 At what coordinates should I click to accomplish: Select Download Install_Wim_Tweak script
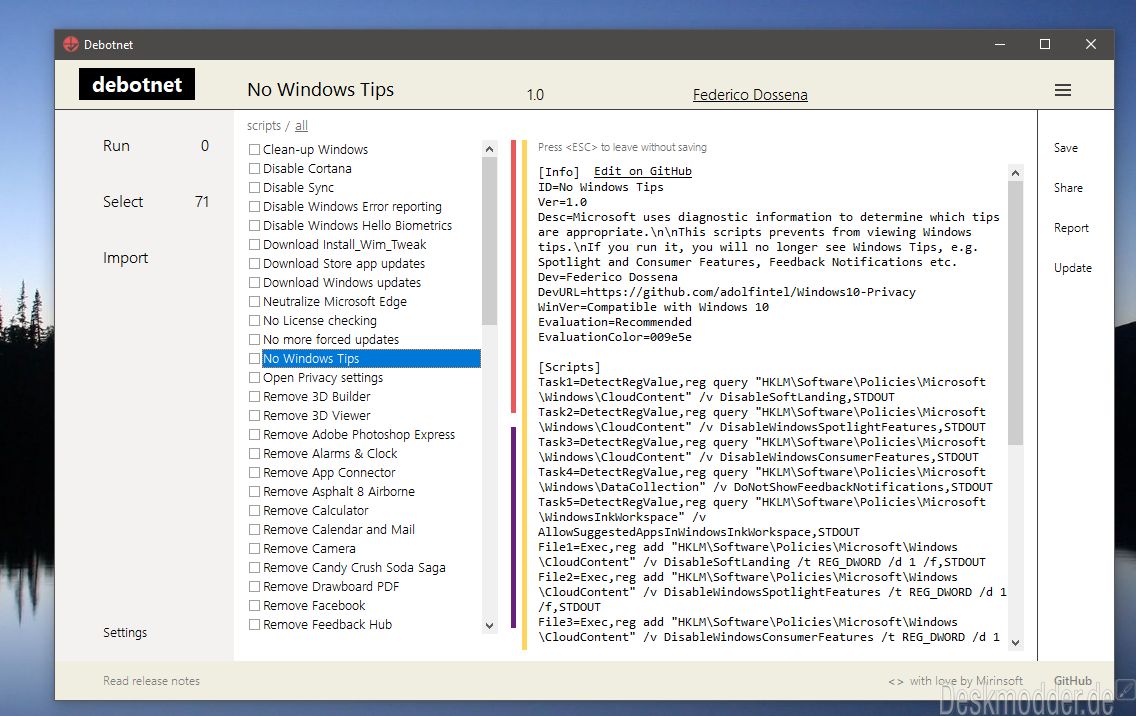point(345,245)
